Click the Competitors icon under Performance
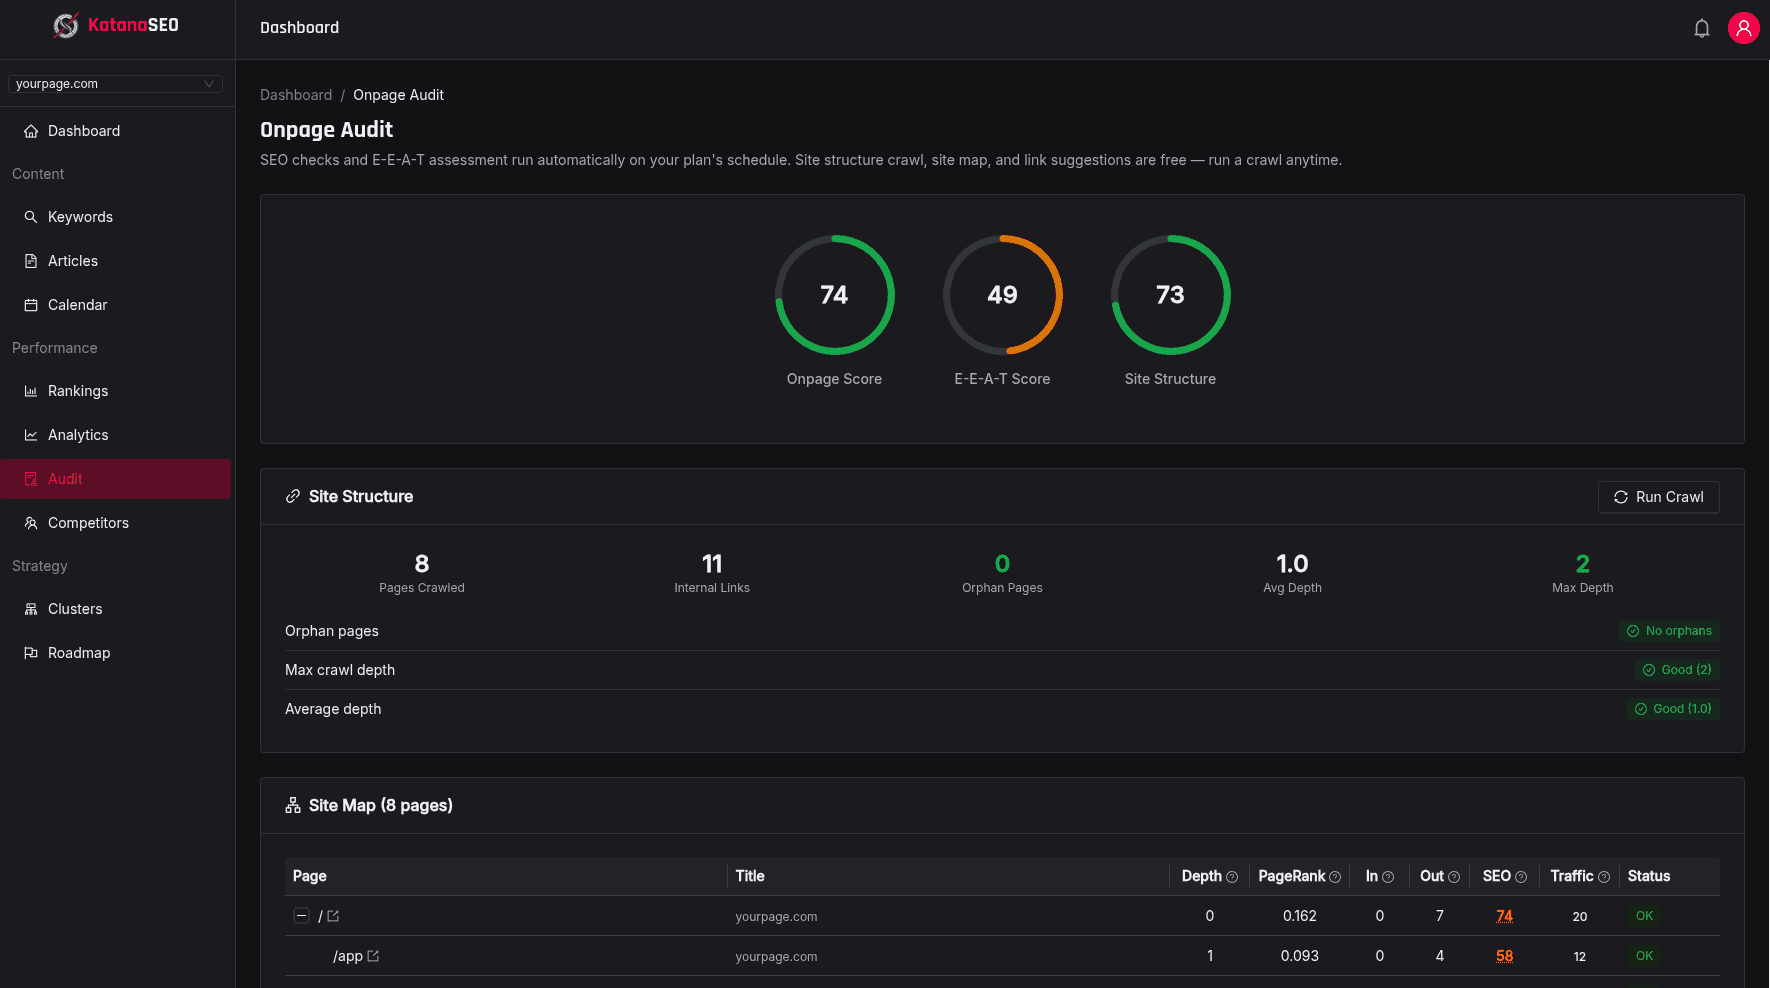This screenshot has height=988, width=1770. pos(30,522)
